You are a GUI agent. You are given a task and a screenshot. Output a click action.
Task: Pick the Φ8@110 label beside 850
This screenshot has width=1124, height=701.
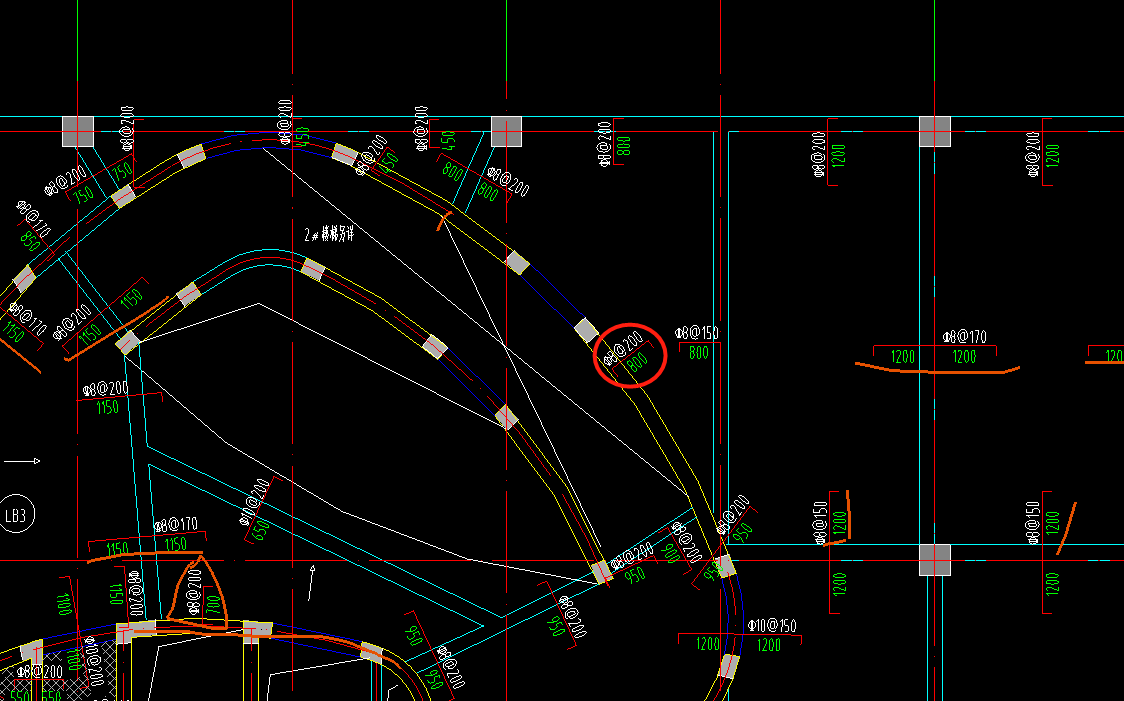[x=33, y=219]
